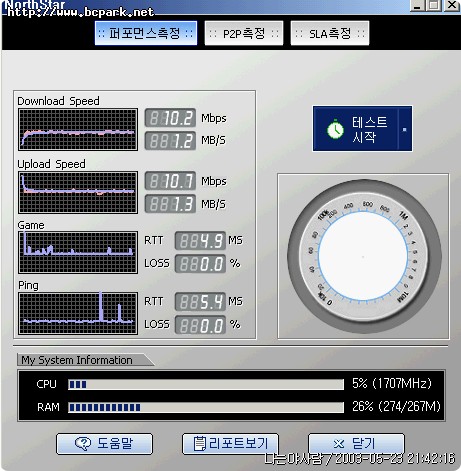Click the Upload Speed graph
The width and height of the screenshot is (461, 471).
(78, 192)
